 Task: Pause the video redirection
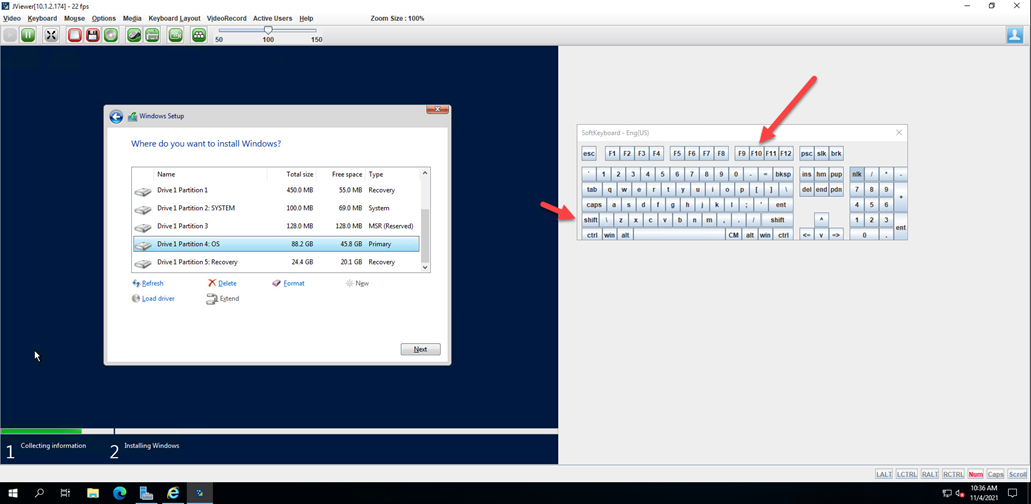[x=28, y=35]
